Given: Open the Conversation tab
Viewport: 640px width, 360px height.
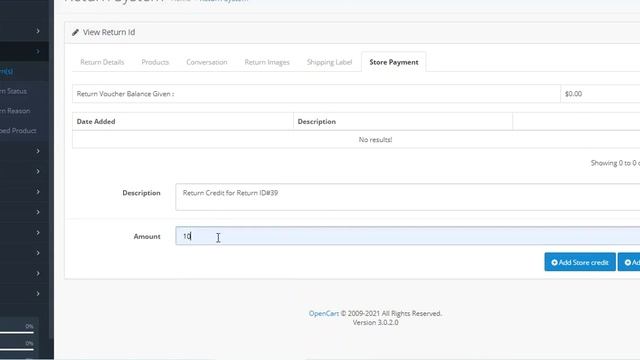Looking at the screenshot, I should point(207,62).
